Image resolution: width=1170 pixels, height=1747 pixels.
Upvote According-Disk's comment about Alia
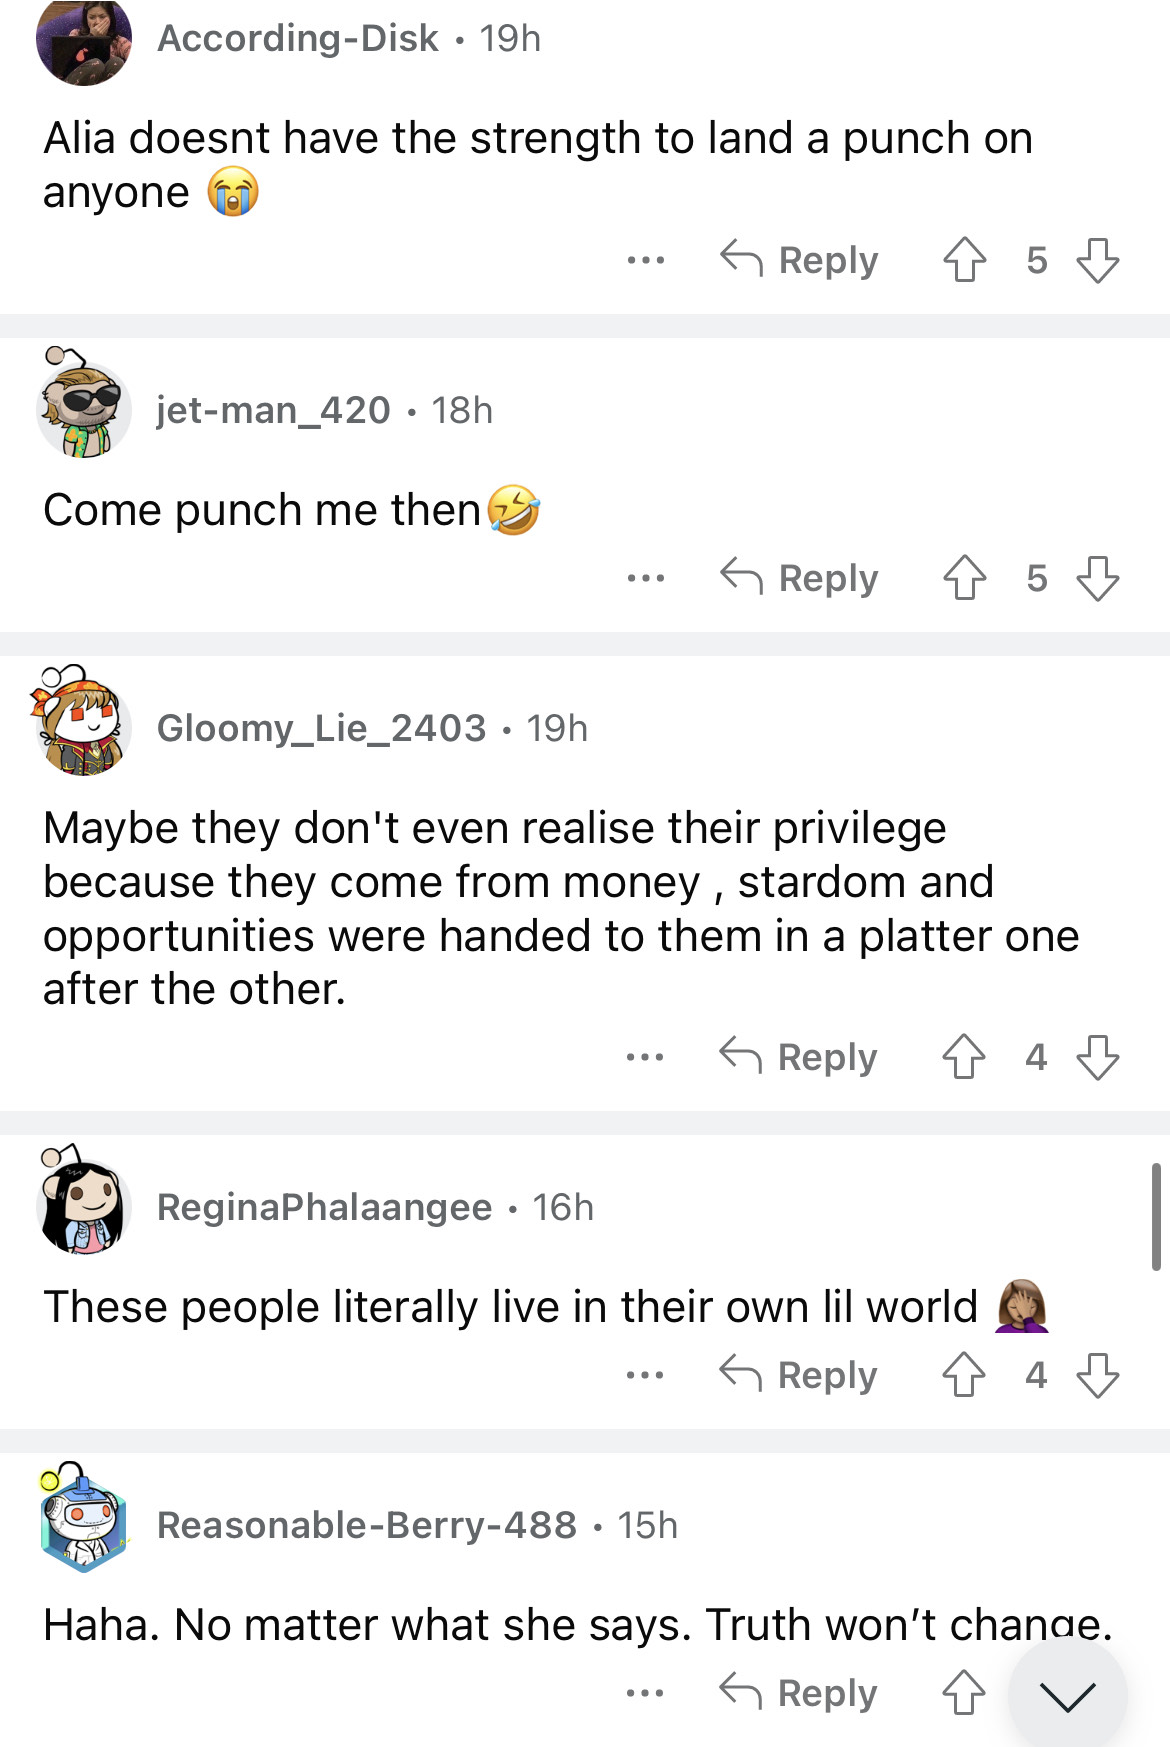click(x=964, y=260)
